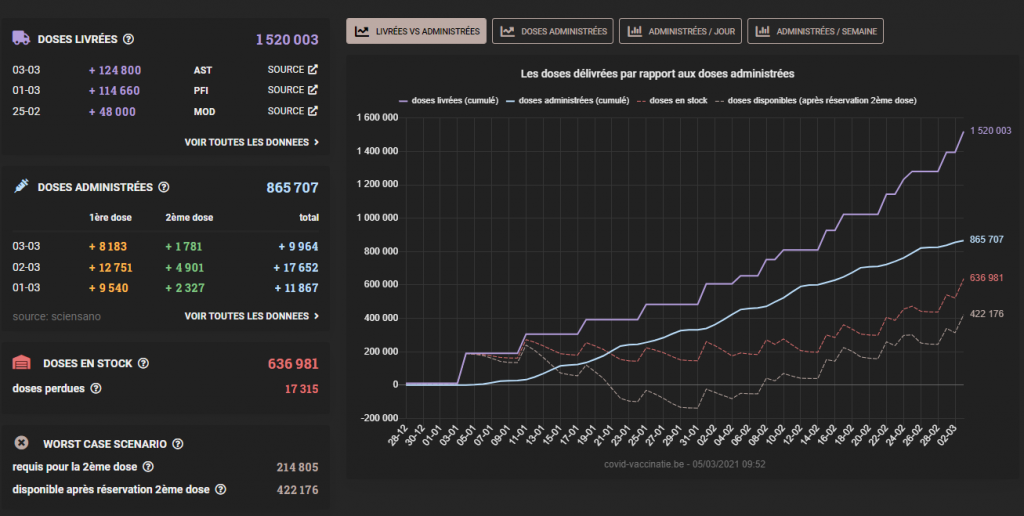
Task: Open the Administrées / Jour tab
Action: click(x=681, y=31)
